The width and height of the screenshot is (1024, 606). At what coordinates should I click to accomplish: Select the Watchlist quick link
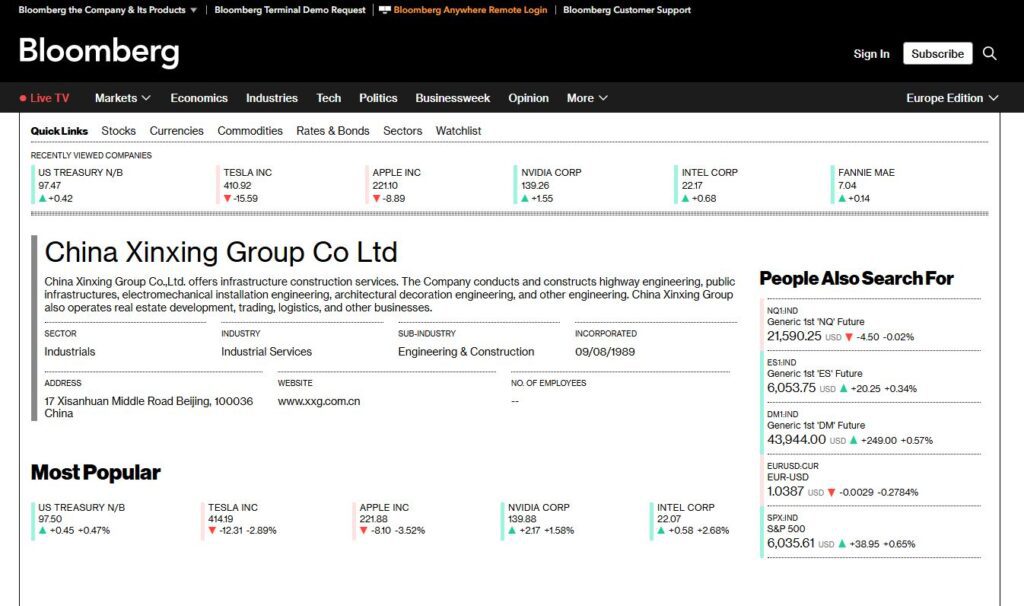point(458,131)
